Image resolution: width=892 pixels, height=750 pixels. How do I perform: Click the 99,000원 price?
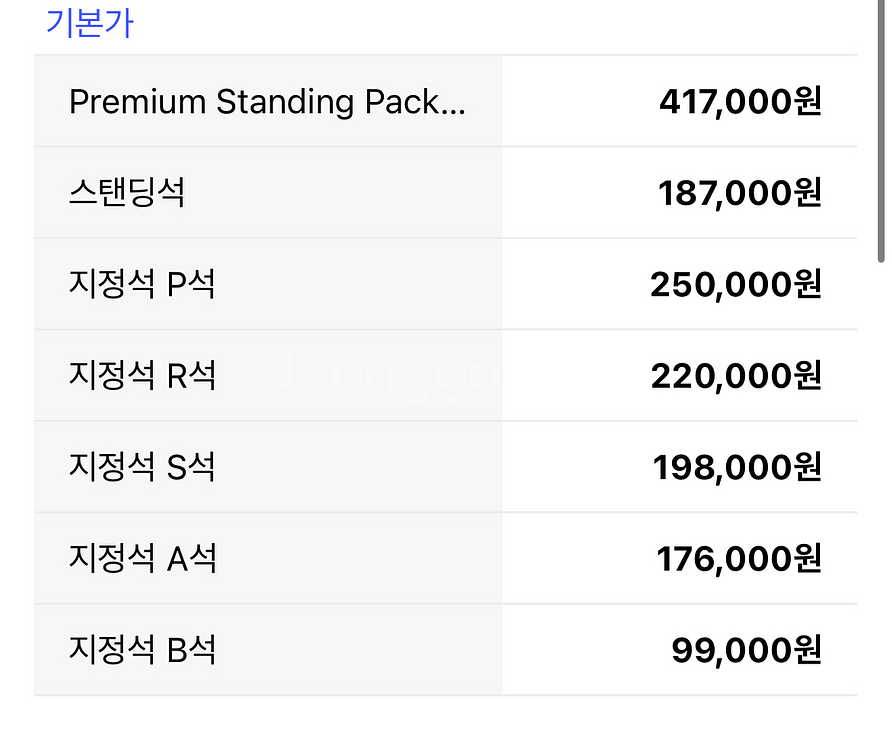[746, 650]
